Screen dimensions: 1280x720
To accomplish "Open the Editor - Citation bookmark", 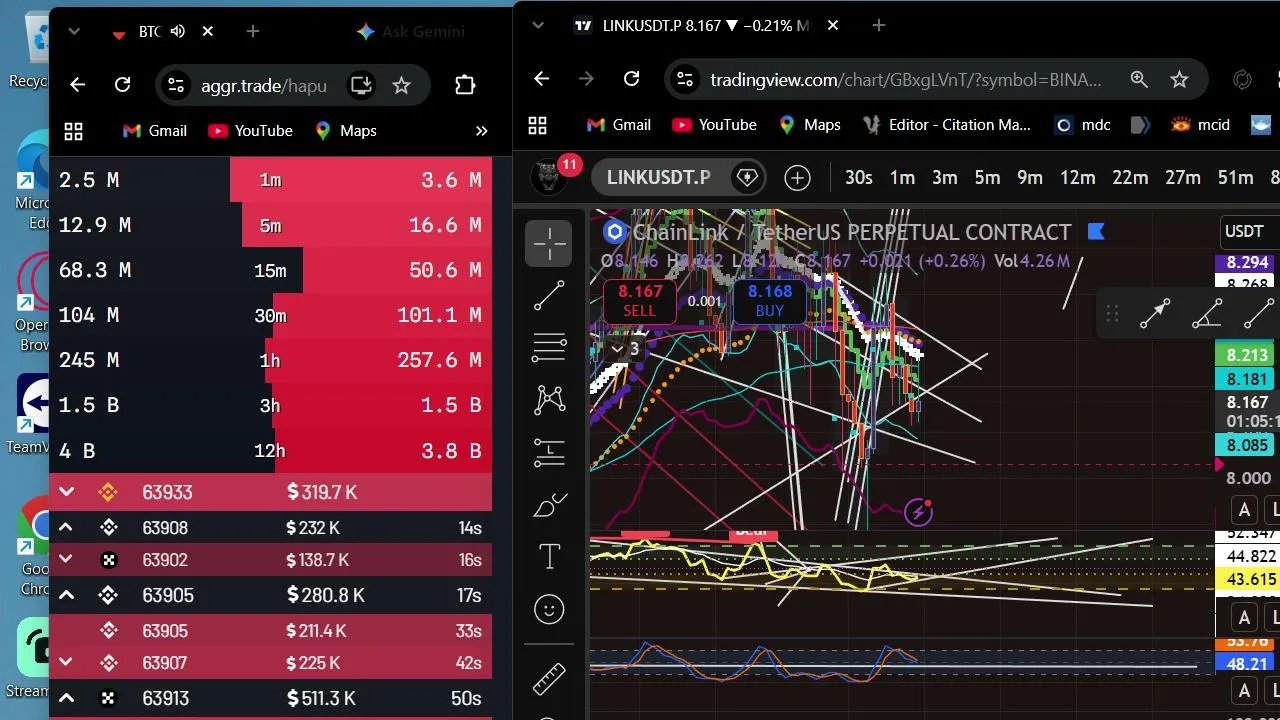I will [x=947, y=125].
